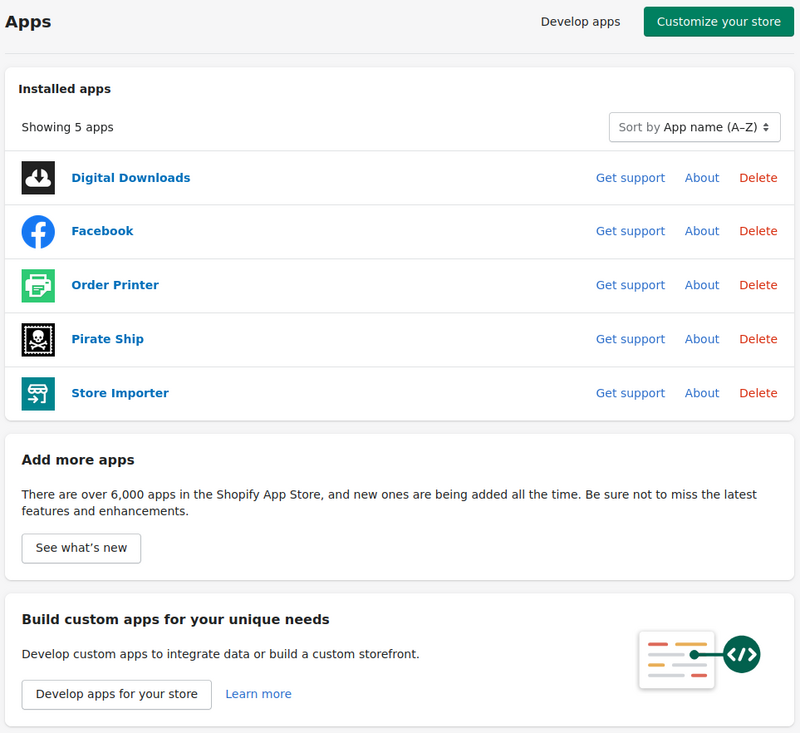View About for Digital Downloads
The image size is (800, 733).
click(702, 178)
